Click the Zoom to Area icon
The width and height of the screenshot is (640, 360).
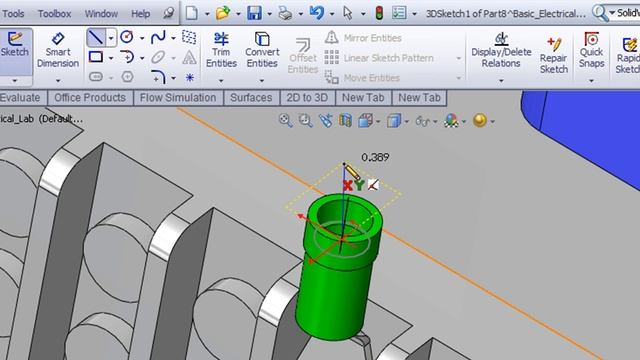(x=305, y=120)
